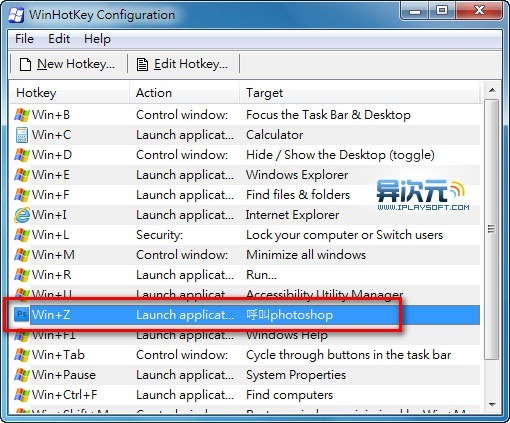
Task: Sort list by Hotkey column header
Action: (x=70, y=93)
